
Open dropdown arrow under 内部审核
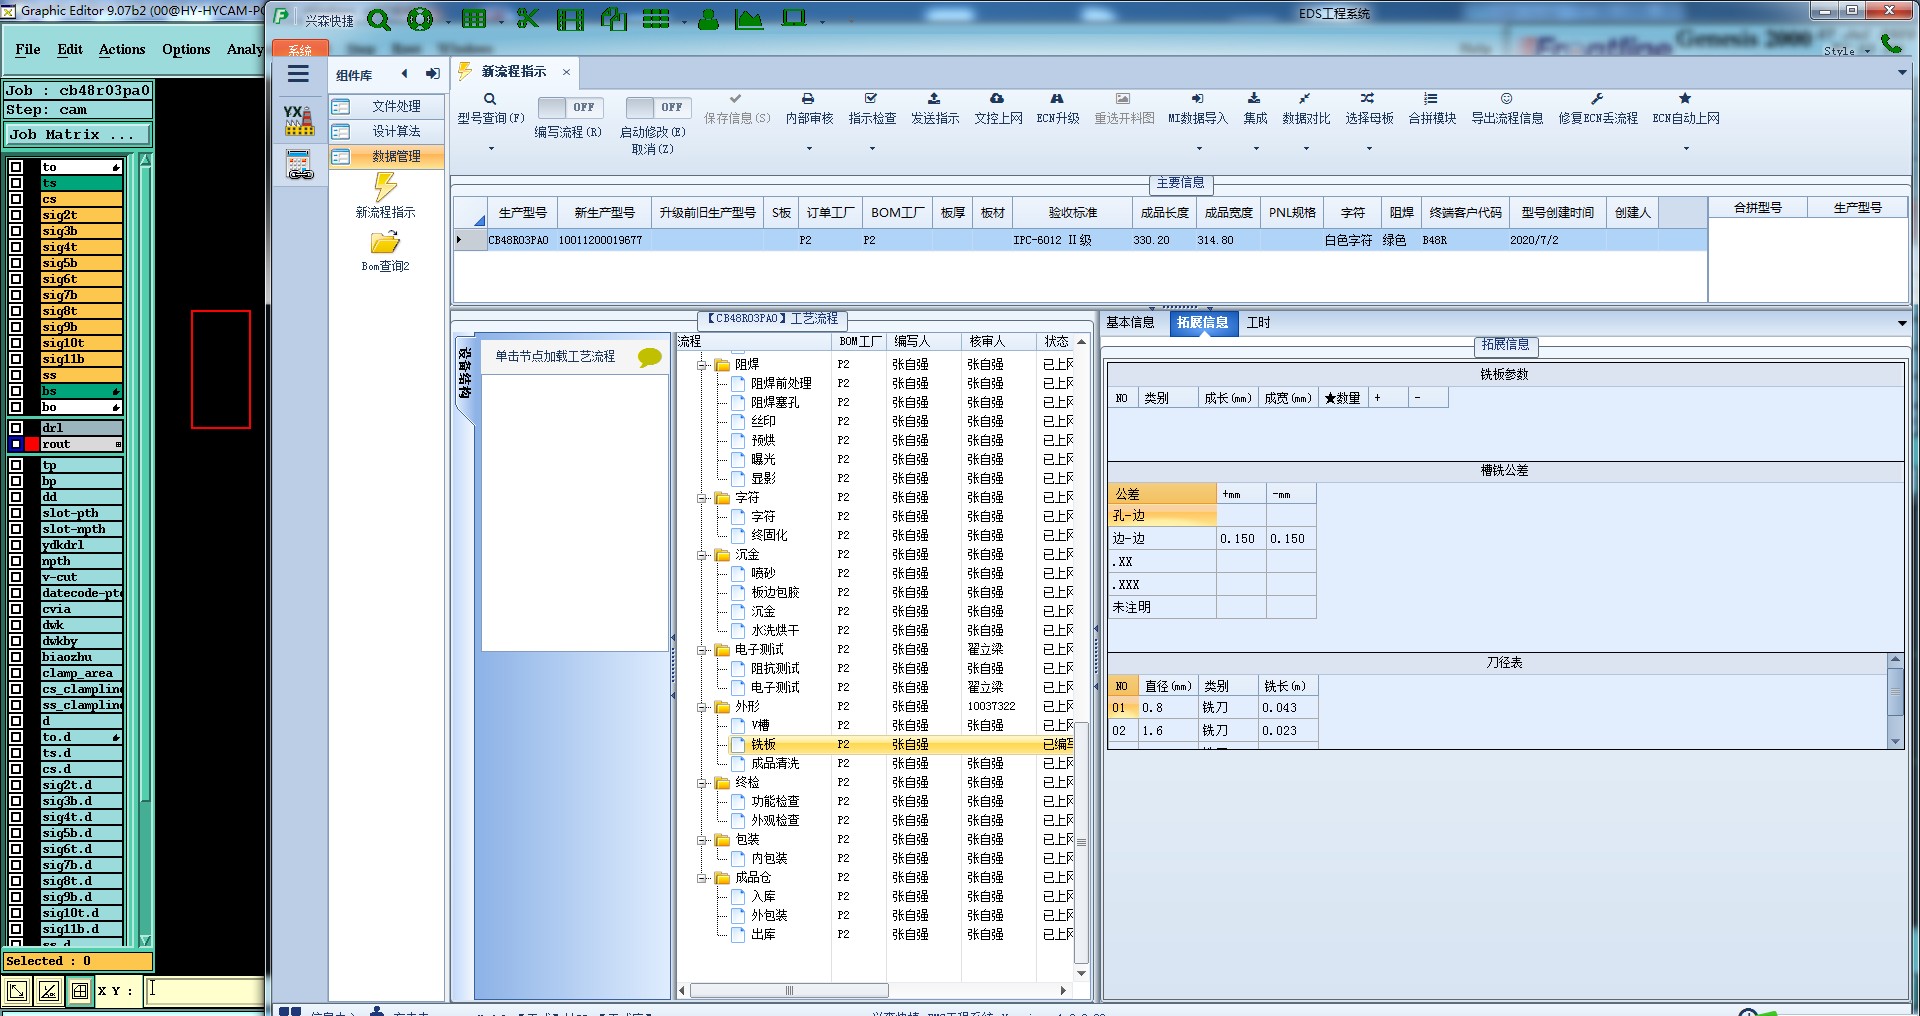point(809,149)
